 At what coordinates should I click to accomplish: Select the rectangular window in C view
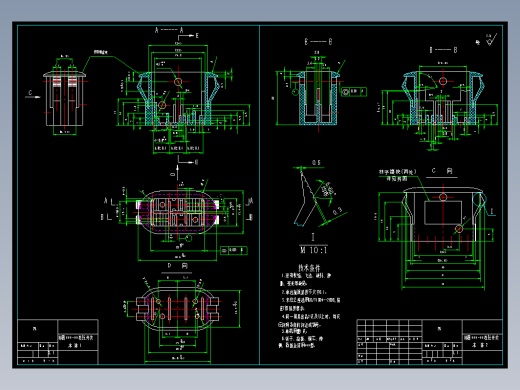pyautogui.click(x=443, y=213)
